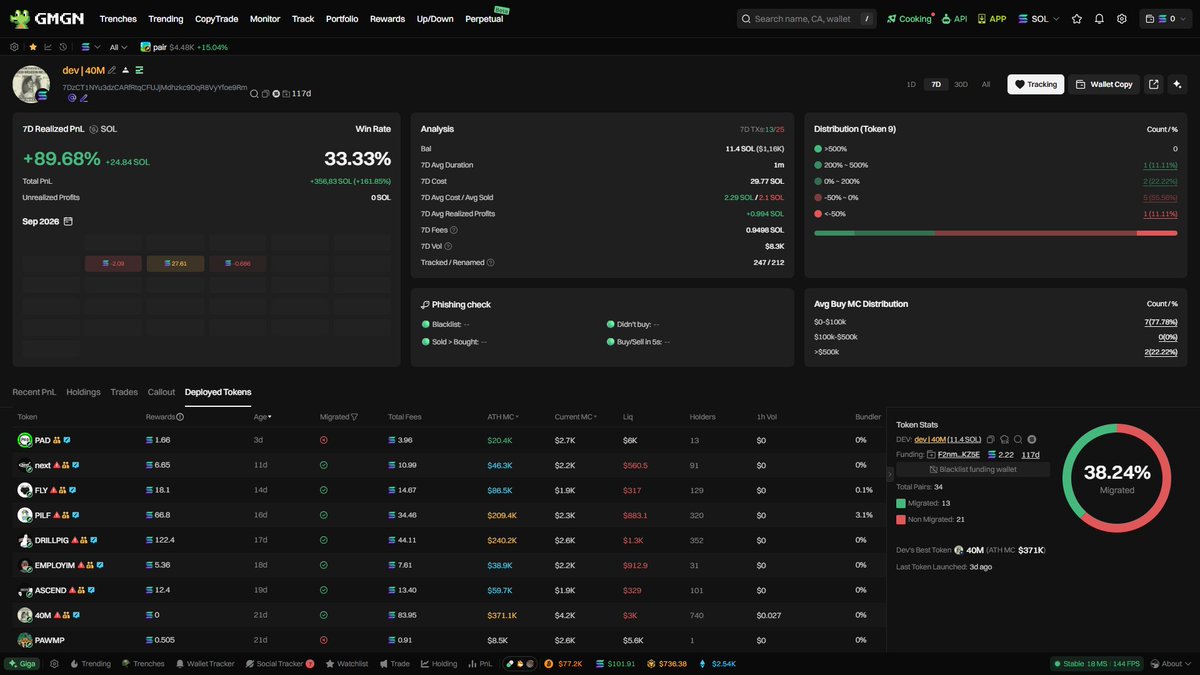
Task: Select the 30D time range
Action: 961,85
